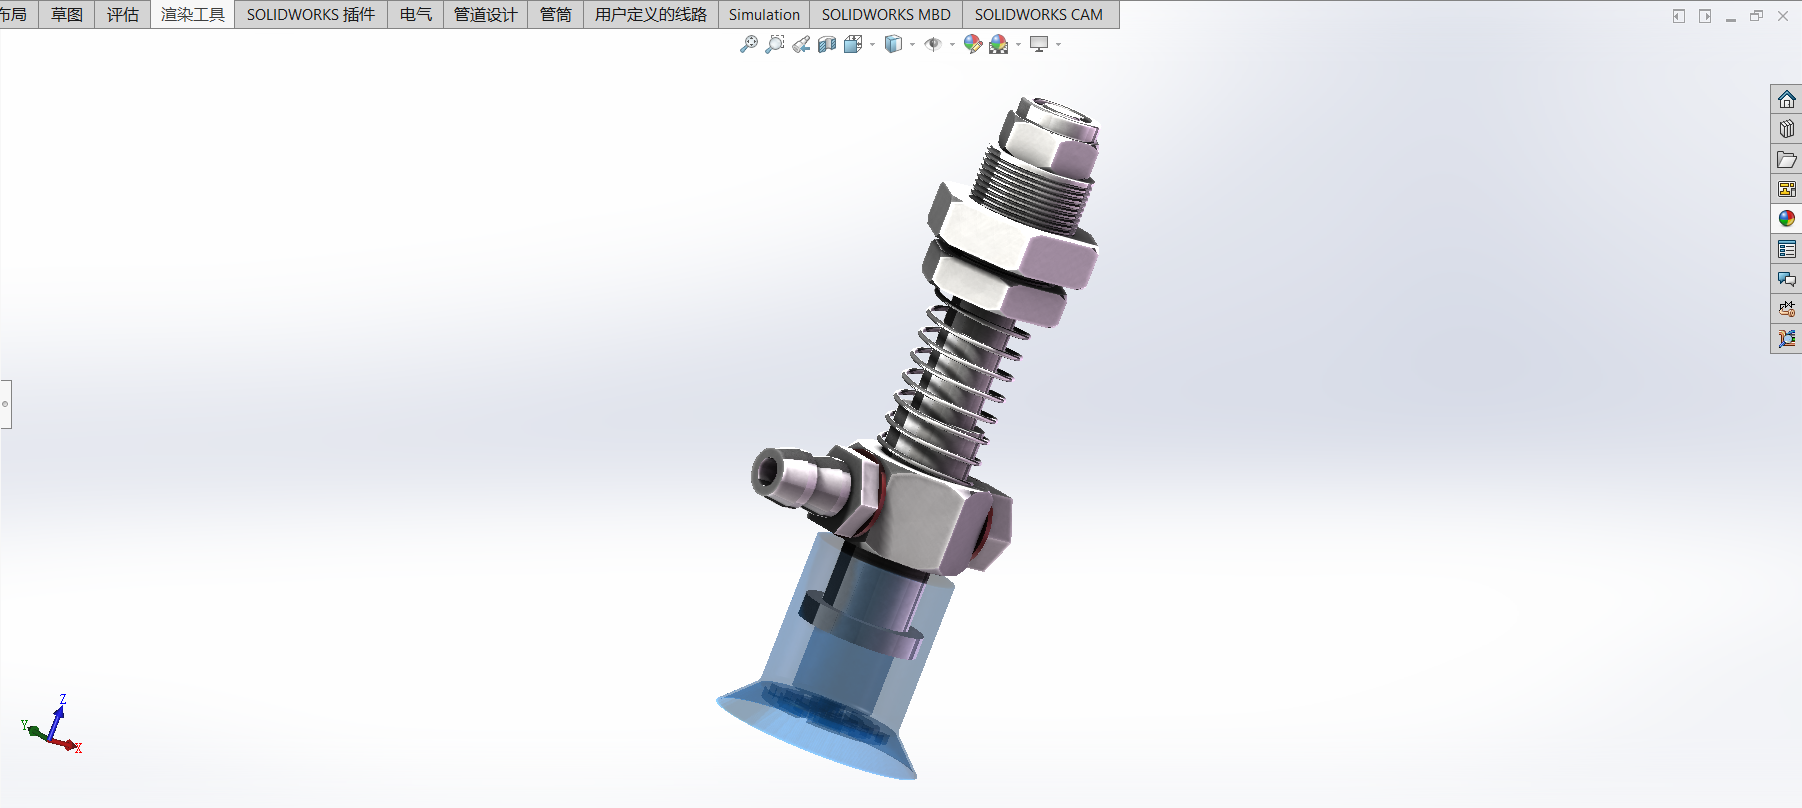Screen dimensions: 1802x808
Task: Expand the Display Style dropdown arrow
Action: [913, 44]
